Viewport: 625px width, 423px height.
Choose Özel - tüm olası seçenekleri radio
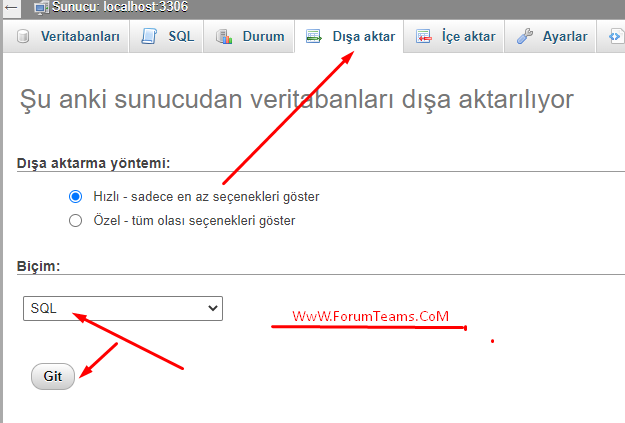tap(75, 220)
